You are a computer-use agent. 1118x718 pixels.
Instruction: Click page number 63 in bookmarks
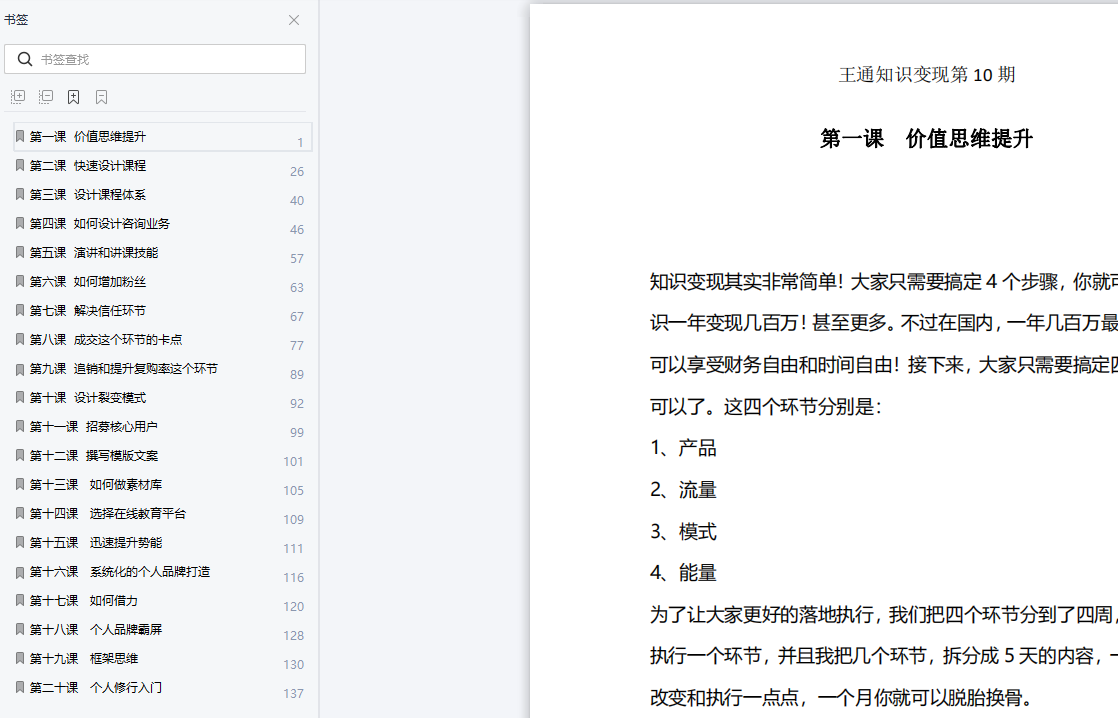click(297, 288)
